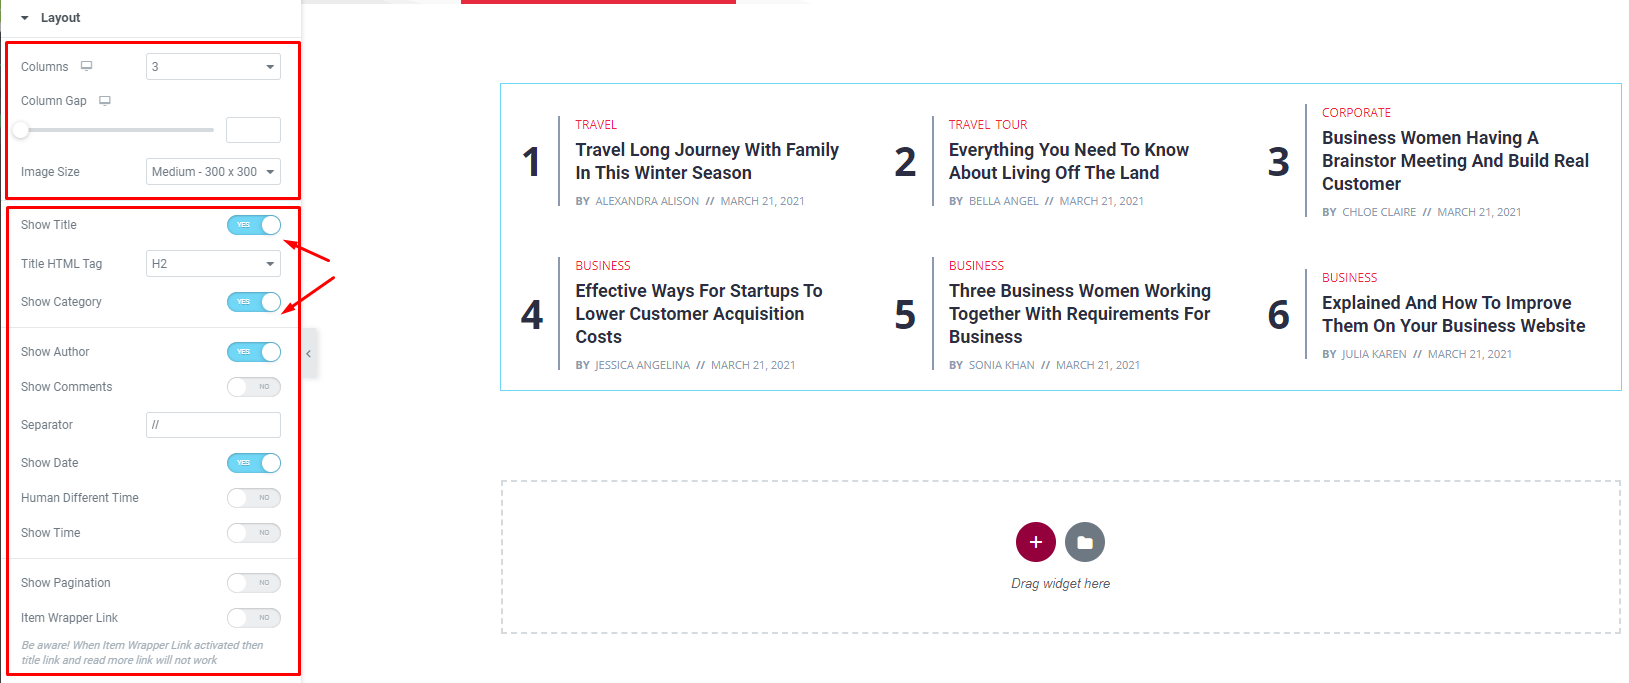
Task: Enable Show Comments
Action: (253, 387)
